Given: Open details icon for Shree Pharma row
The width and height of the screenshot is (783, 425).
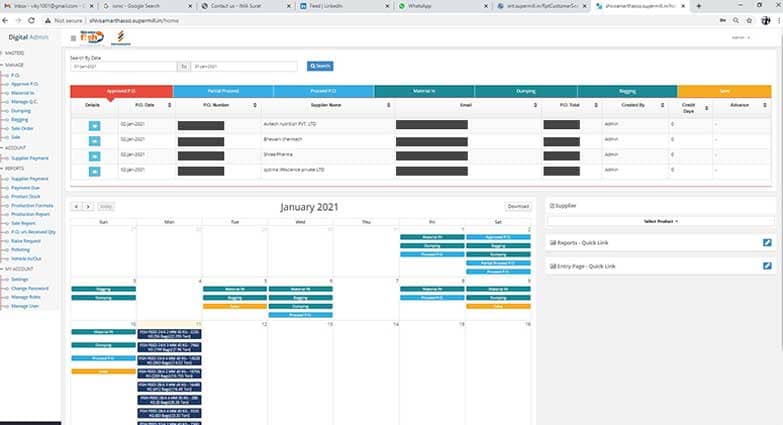Looking at the screenshot, I should 94,155.
